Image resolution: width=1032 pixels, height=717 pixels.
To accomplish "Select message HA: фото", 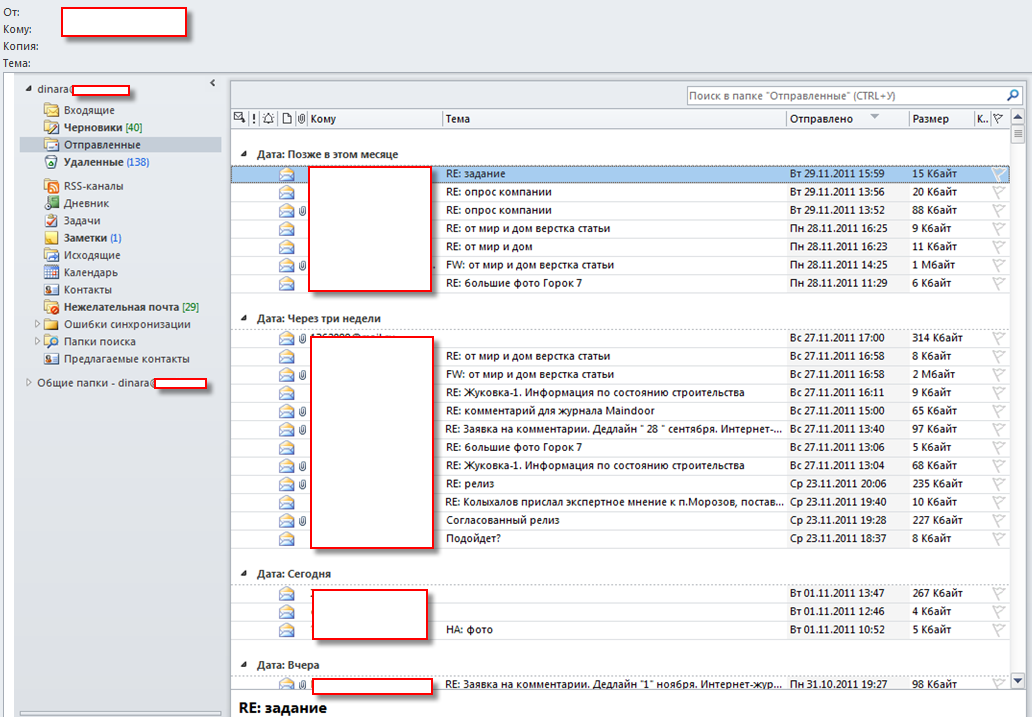I will click(620, 629).
